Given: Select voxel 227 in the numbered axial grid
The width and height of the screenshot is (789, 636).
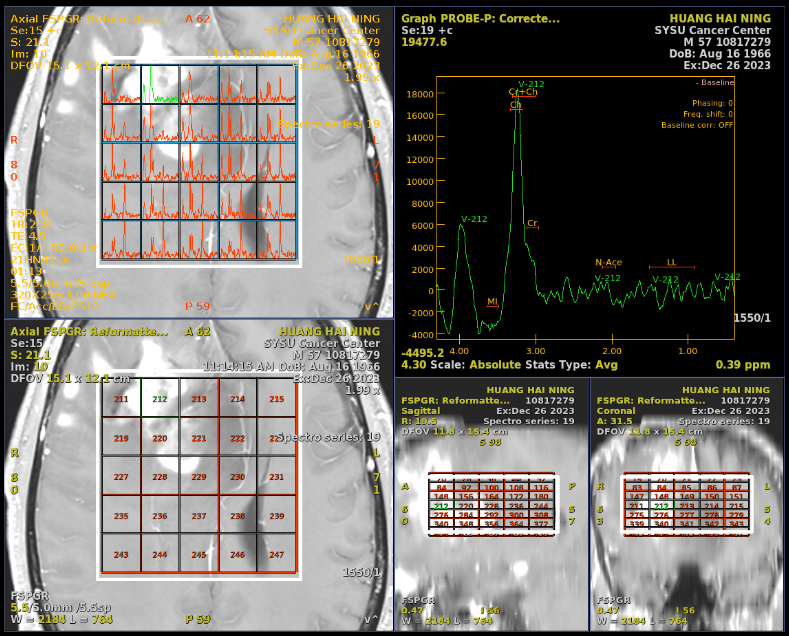Looking at the screenshot, I should (121, 476).
